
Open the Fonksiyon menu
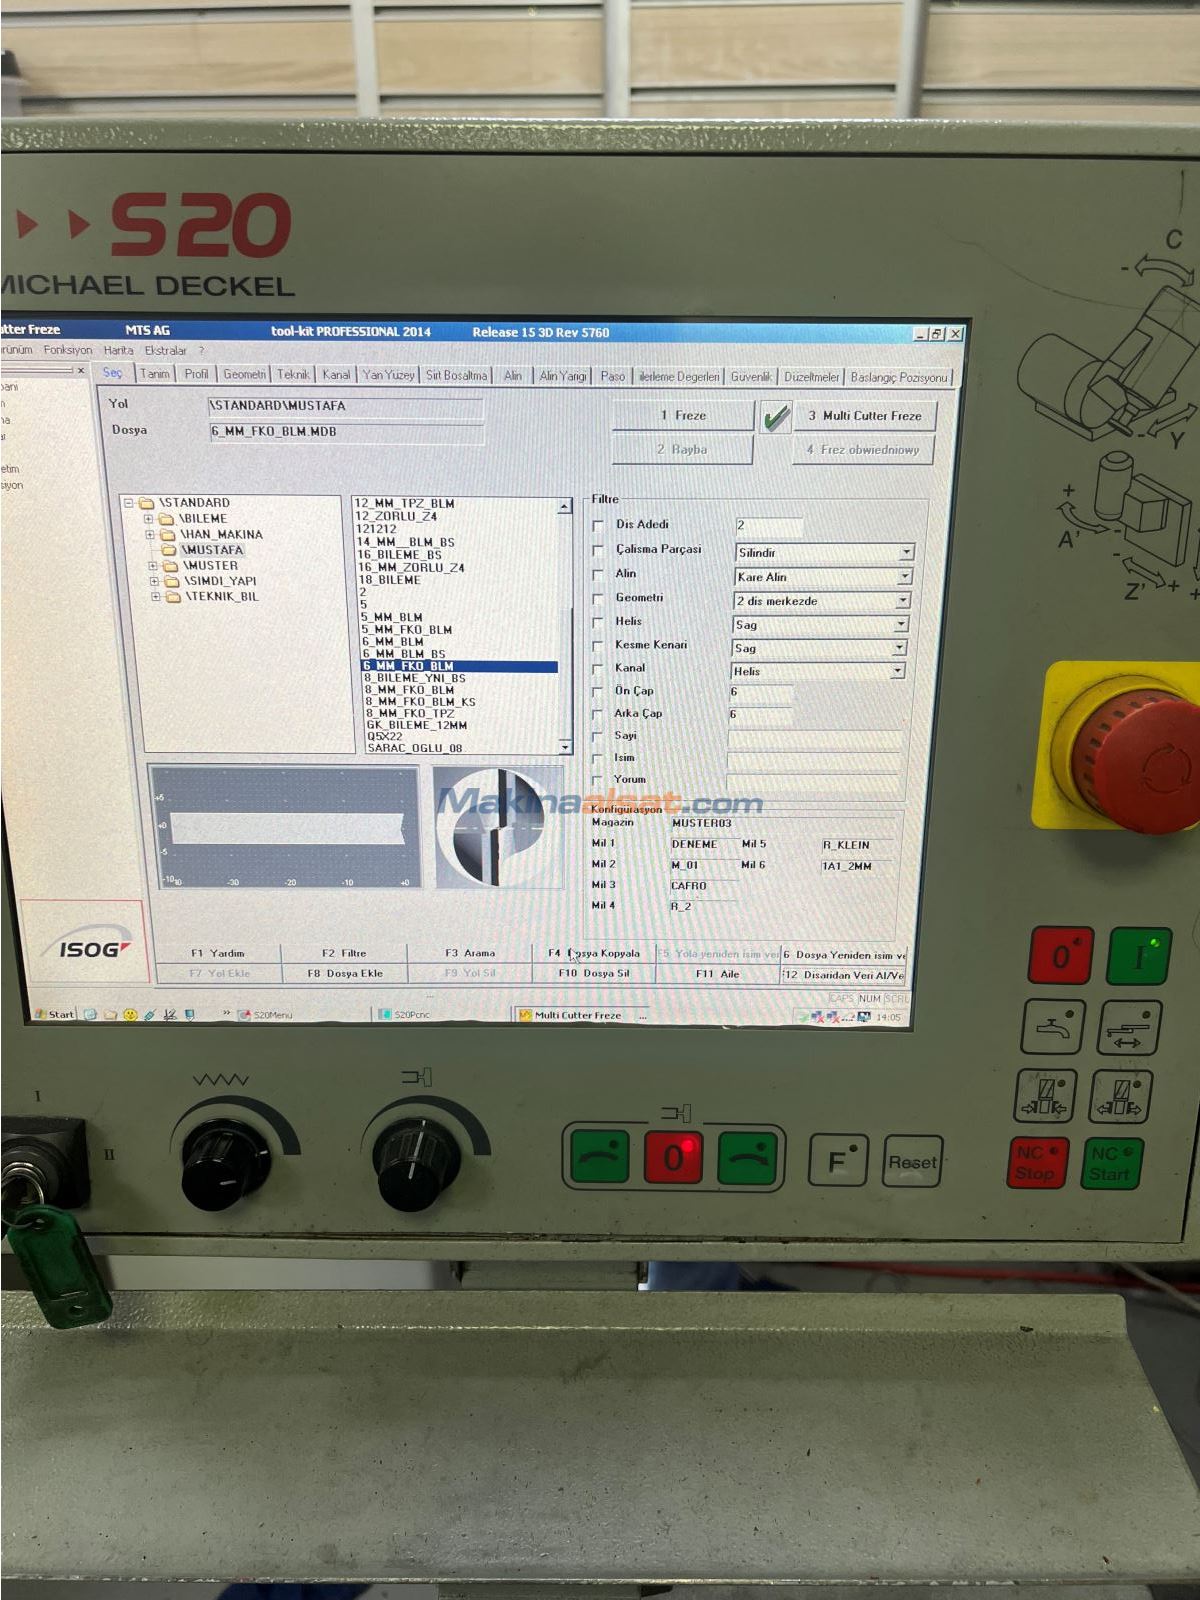click(68, 350)
